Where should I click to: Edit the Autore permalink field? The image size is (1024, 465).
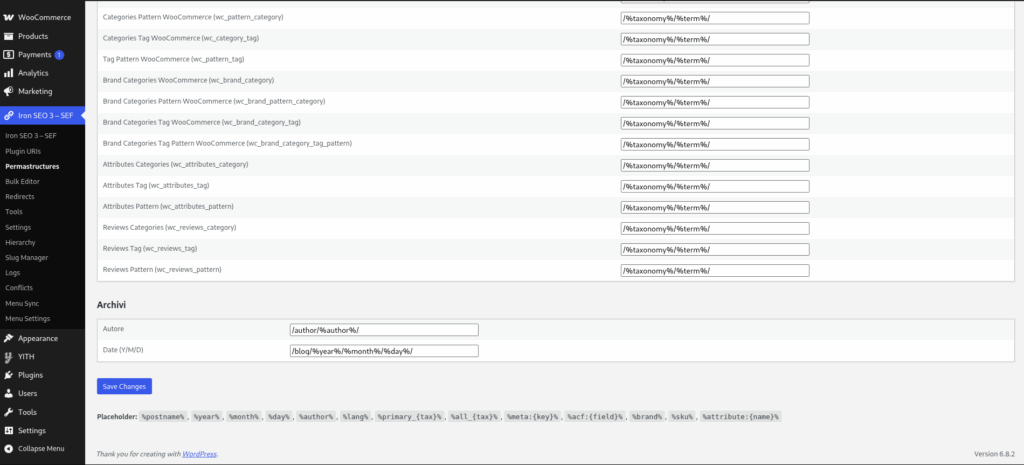384,330
